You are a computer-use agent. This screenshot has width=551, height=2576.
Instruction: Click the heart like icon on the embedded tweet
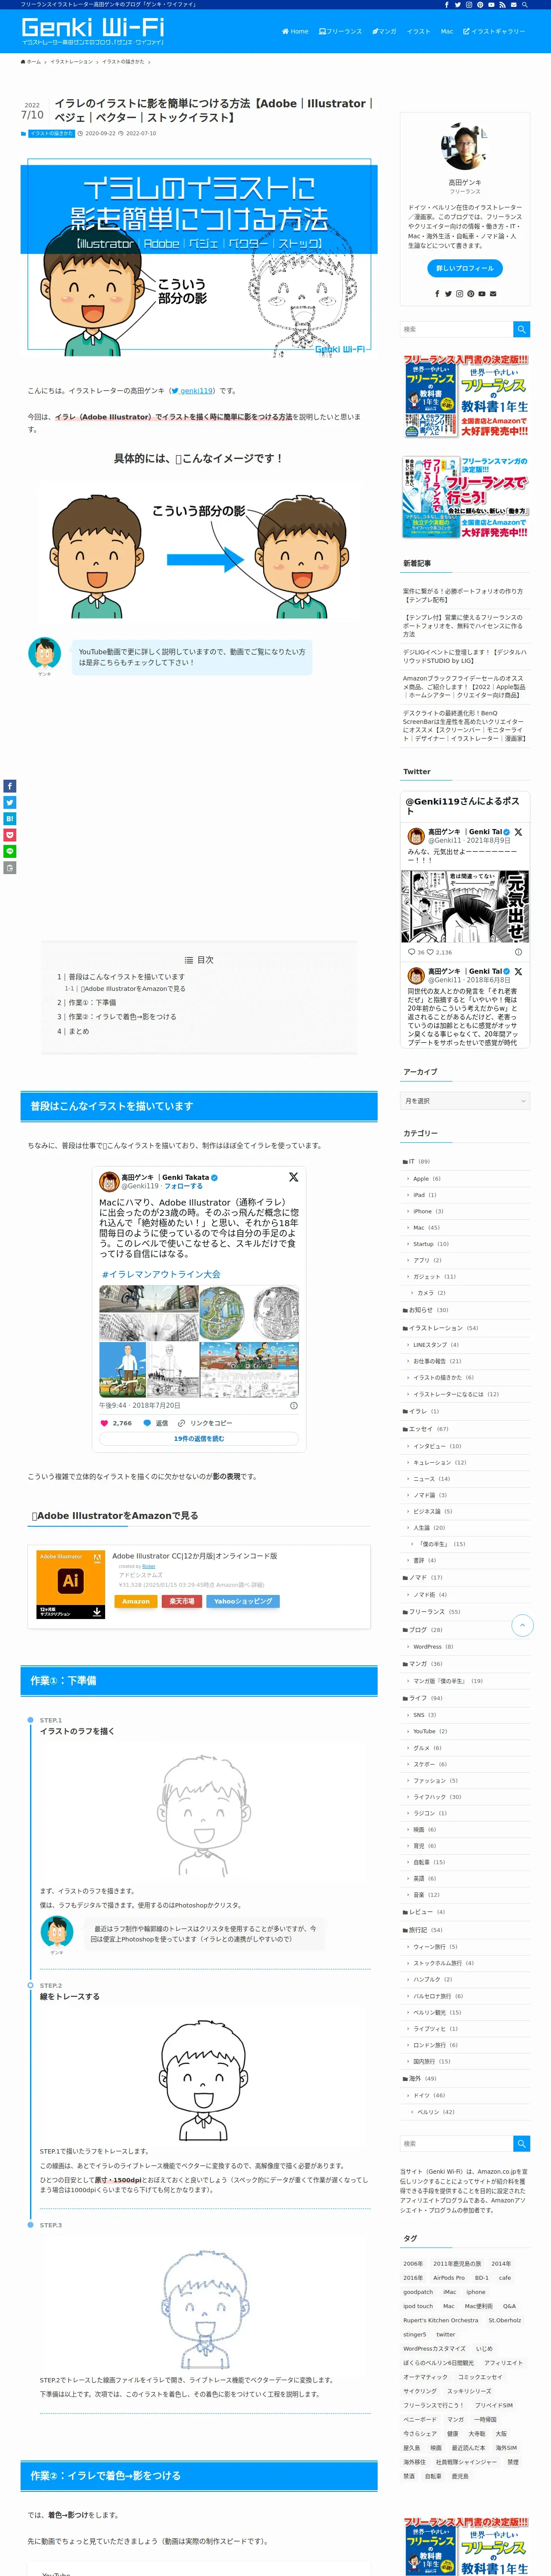[104, 1423]
